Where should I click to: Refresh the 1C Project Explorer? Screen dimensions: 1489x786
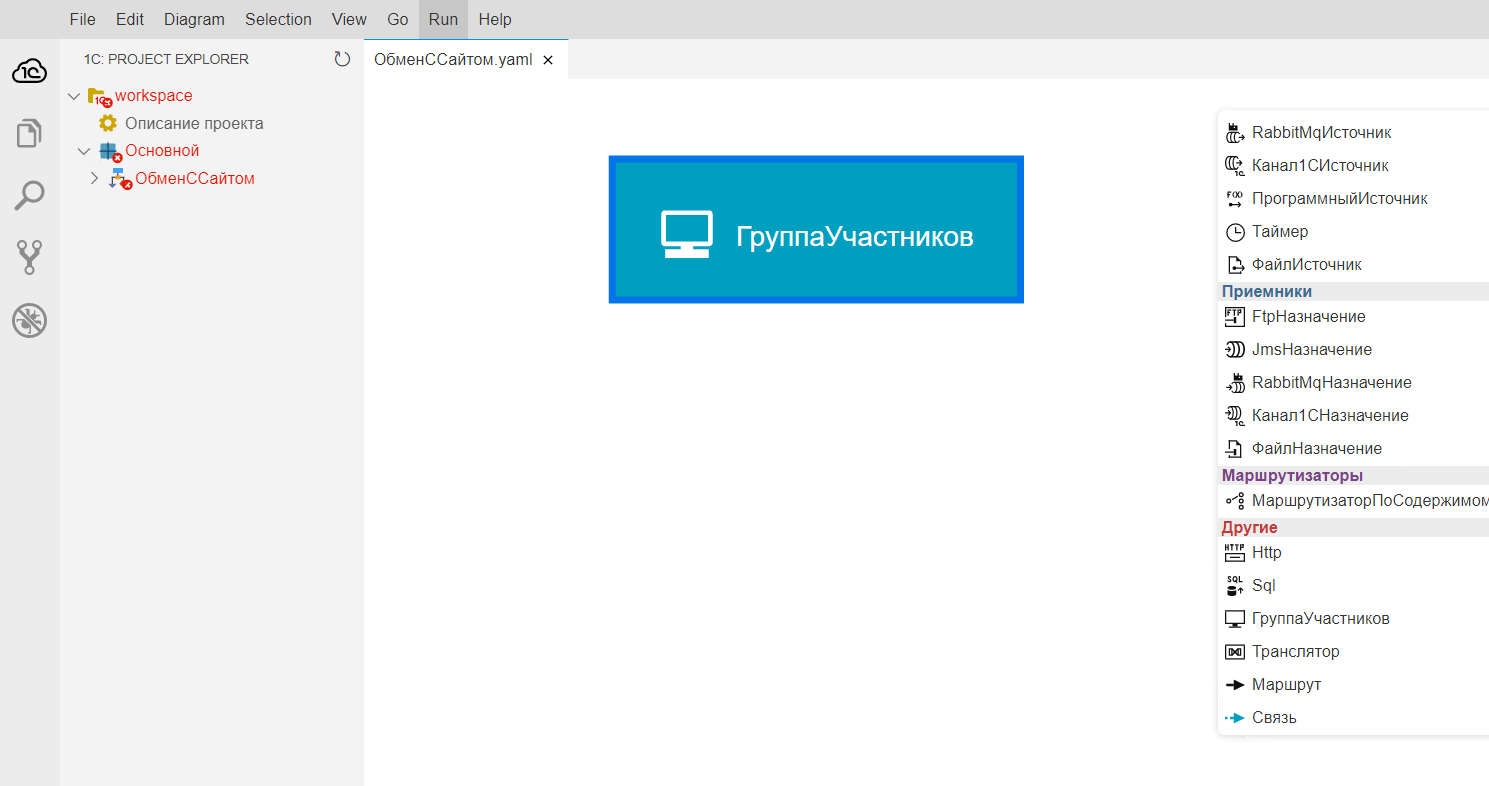342,59
